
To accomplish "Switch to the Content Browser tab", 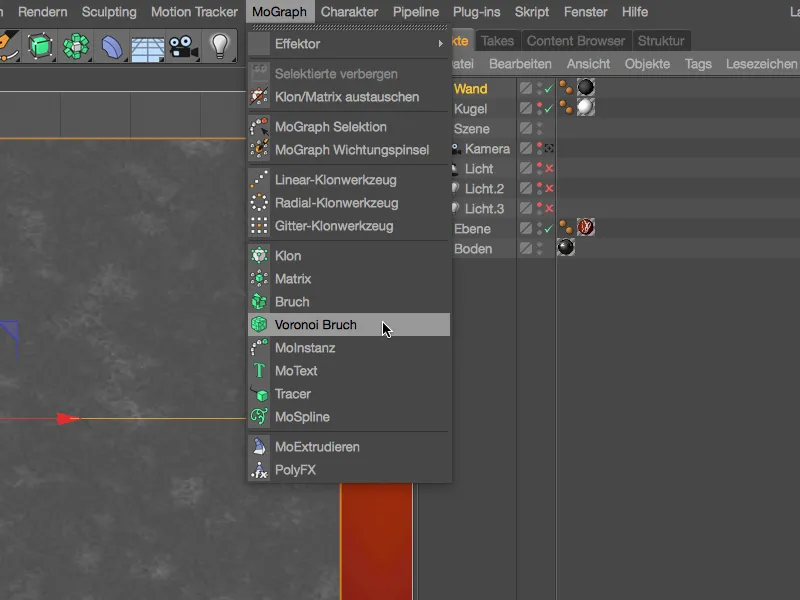I will 576,41.
